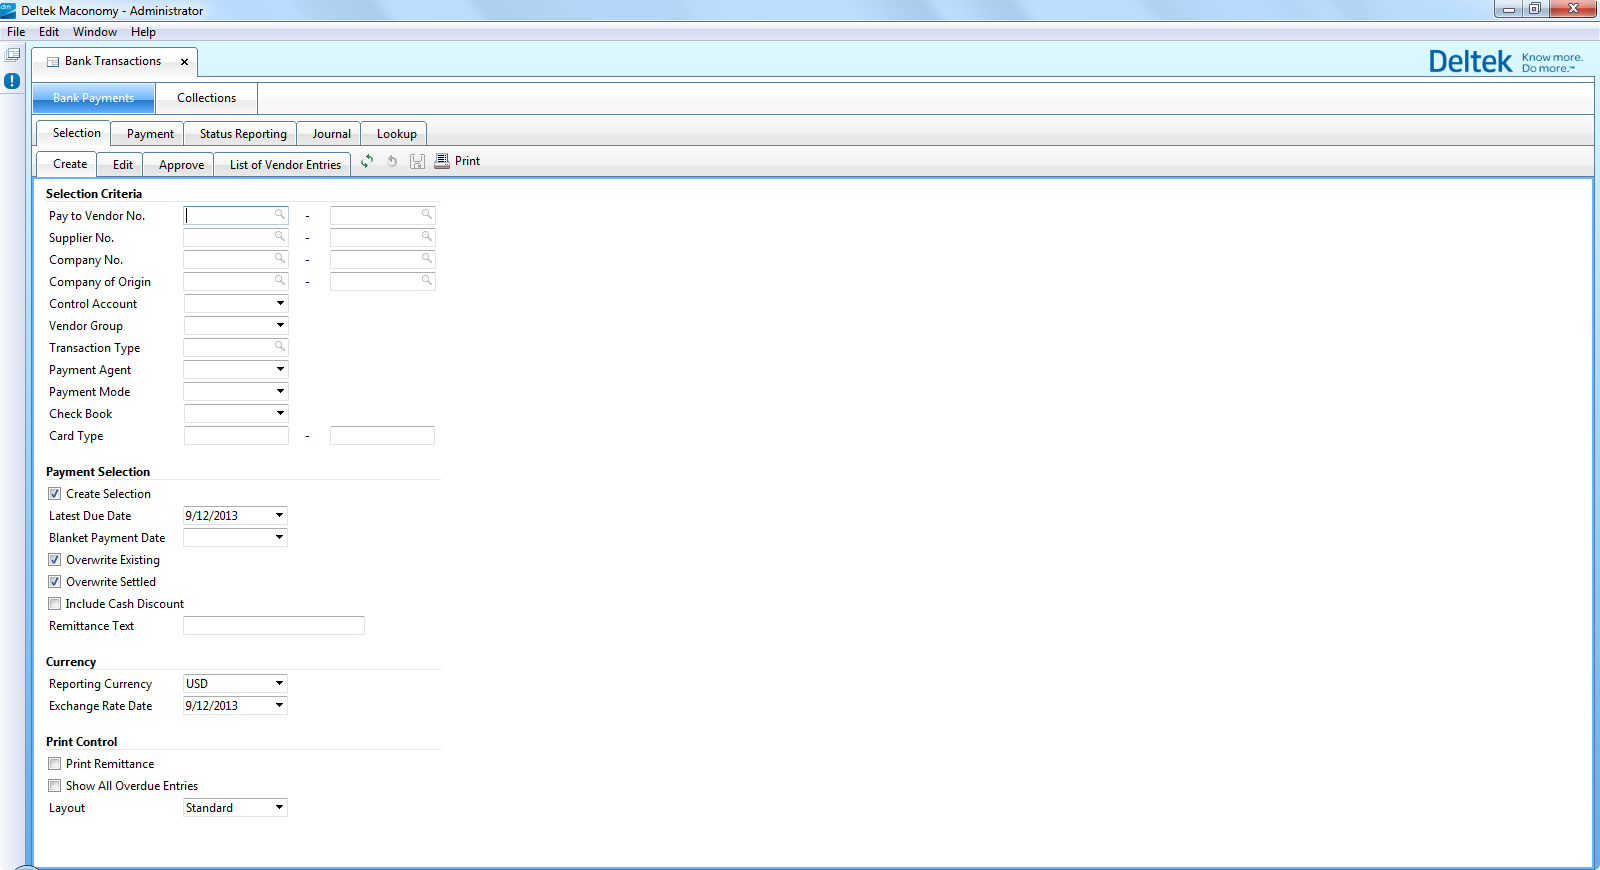Screen dimensions: 1600x870
Task: Click the first Pay to Vendor No. field
Action: (236, 215)
